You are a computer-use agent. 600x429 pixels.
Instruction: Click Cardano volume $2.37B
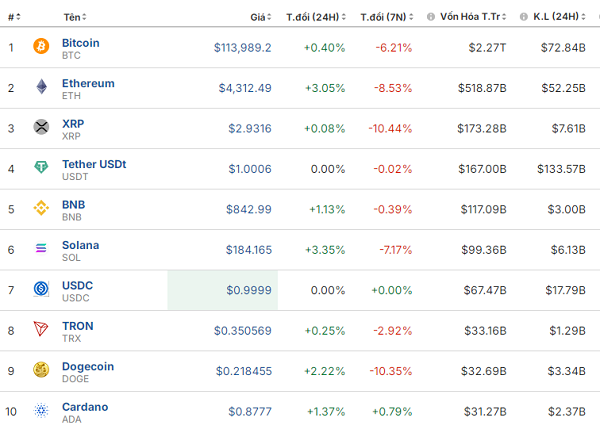[x=567, y=411]
